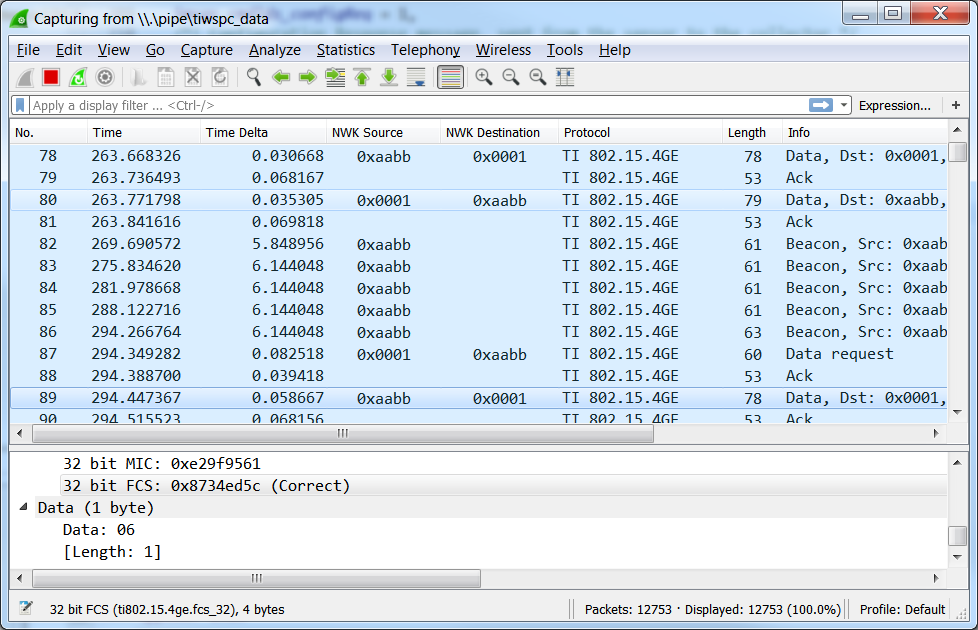
Task: Sort by Time Delta column header
Action: point(263,133)
